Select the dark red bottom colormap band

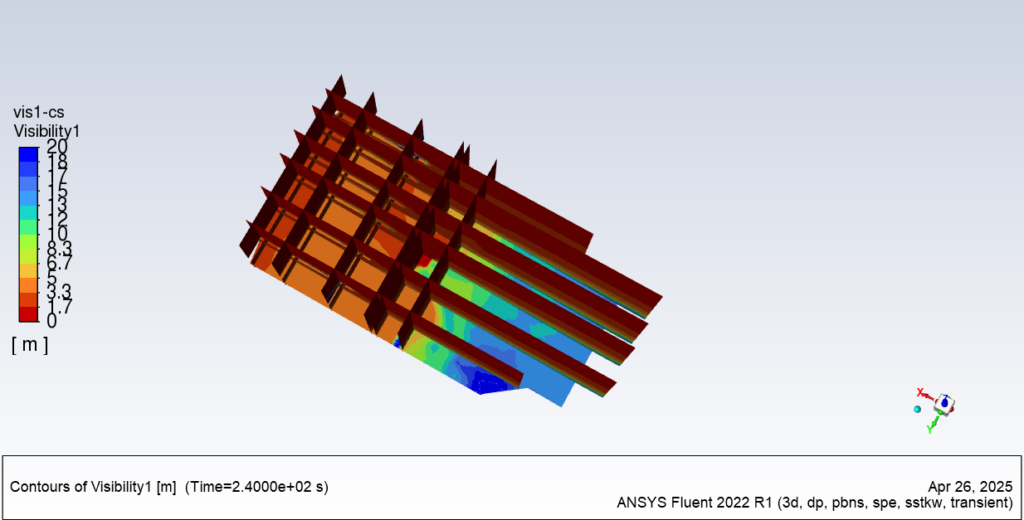pyautogui.click(x=29, y=316)
